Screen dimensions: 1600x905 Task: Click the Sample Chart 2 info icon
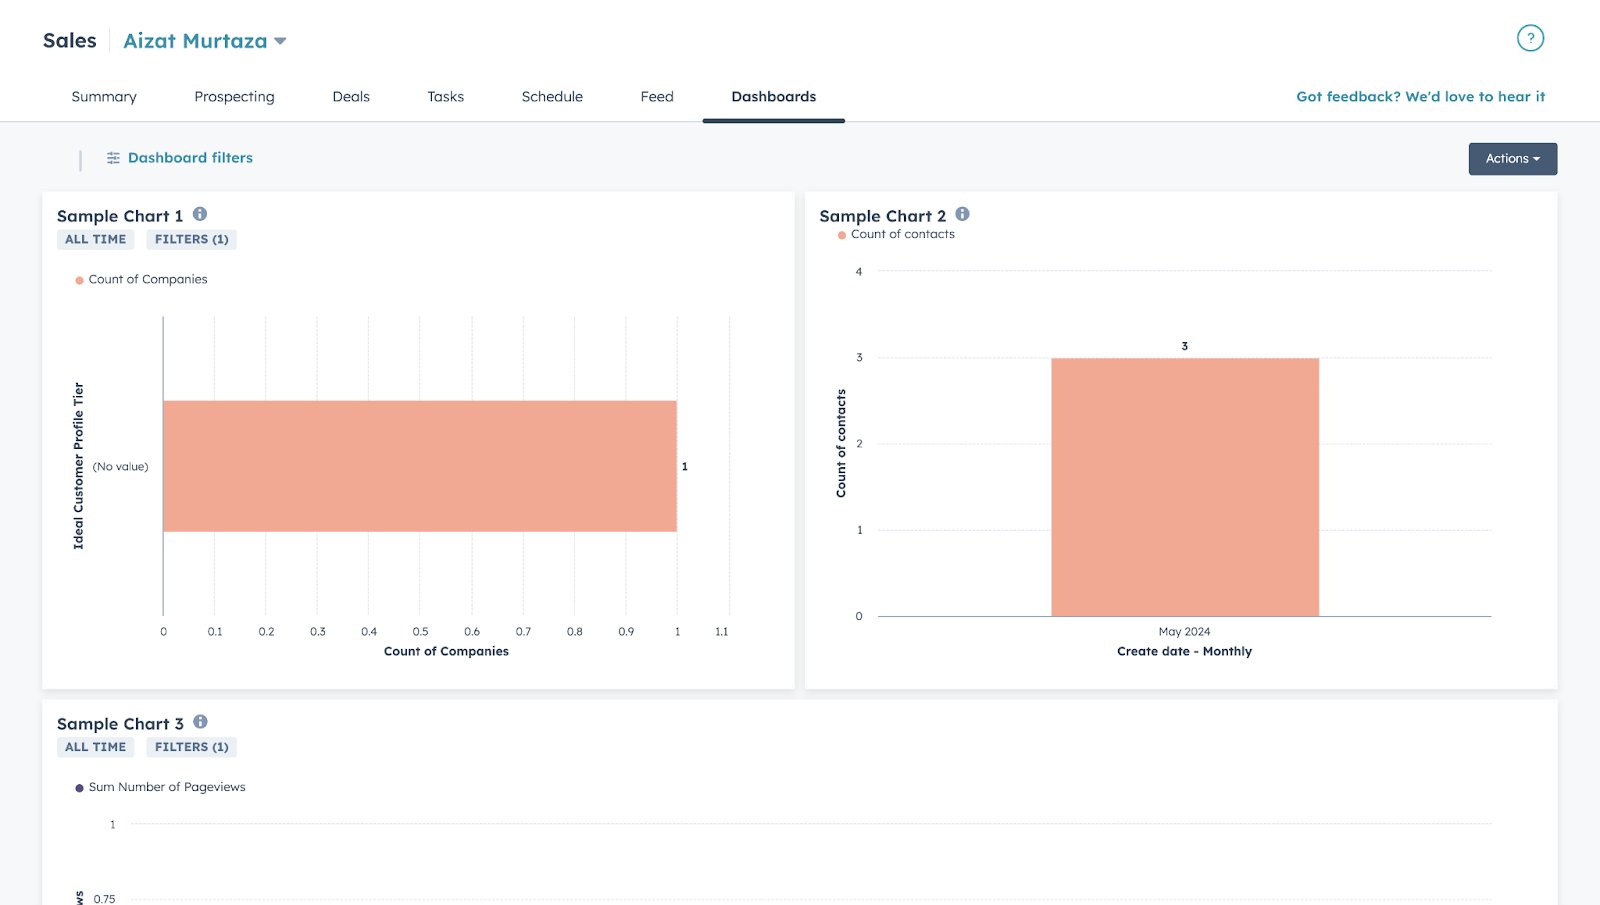click(x=962, y=214)
